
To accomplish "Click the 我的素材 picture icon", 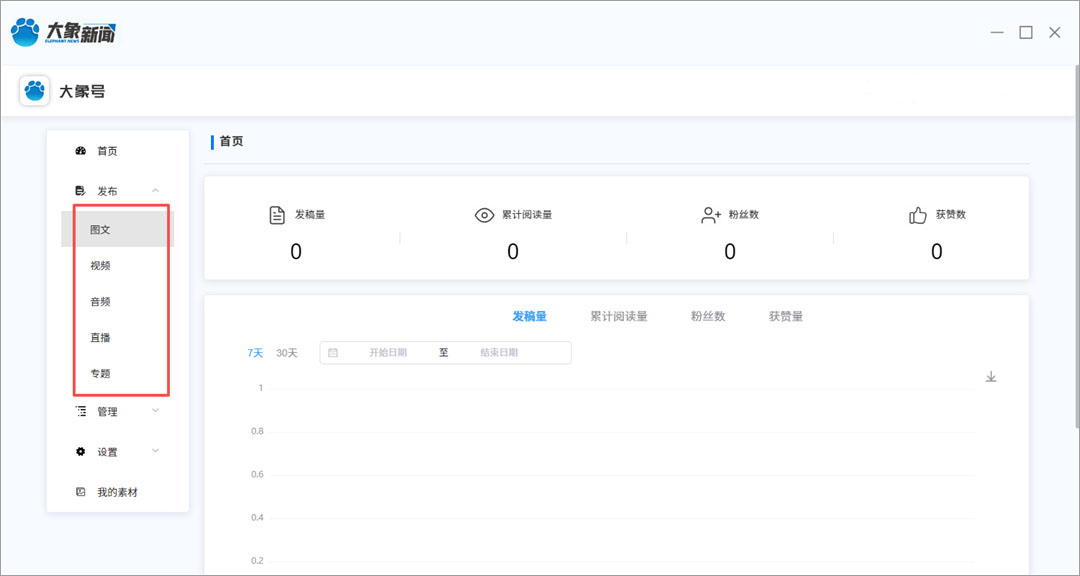I will [x=81, y=492].
